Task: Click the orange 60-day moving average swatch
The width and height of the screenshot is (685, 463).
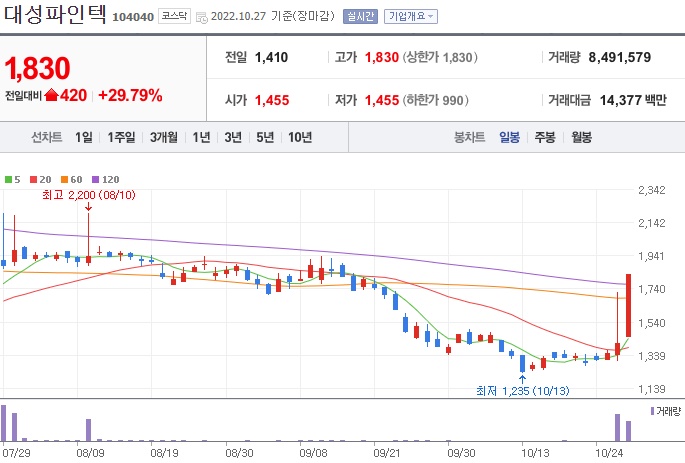Action: click(65, 180)
